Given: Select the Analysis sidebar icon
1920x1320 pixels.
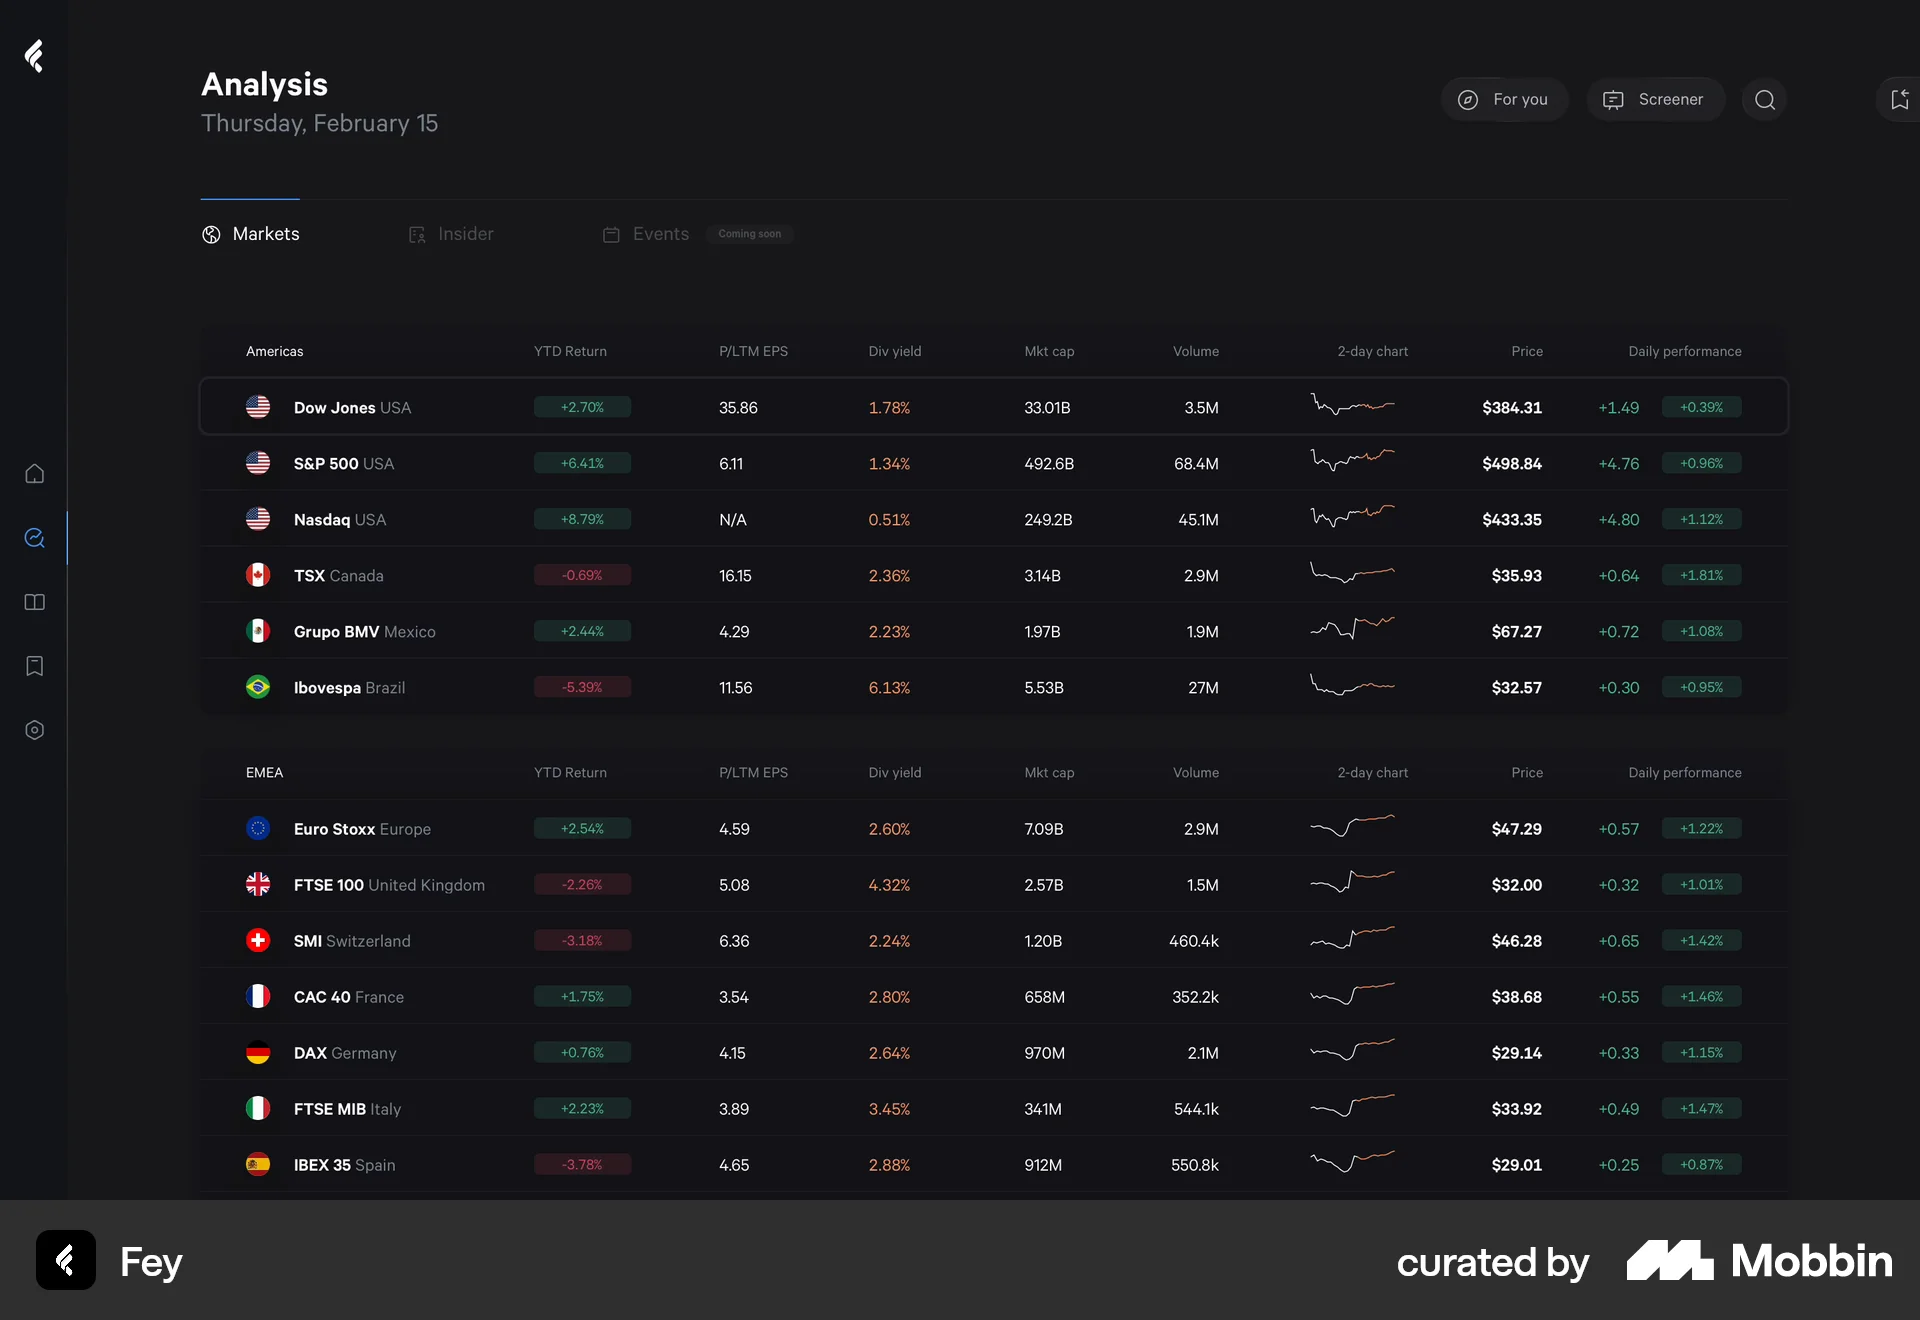Looking at the screenshot, I should pyautogui.click(x=34, y=538).
